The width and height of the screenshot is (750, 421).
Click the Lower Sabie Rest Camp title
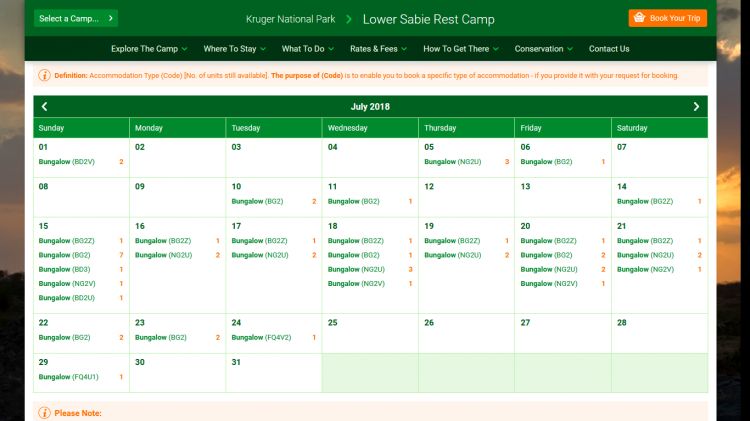pos(429,19)
